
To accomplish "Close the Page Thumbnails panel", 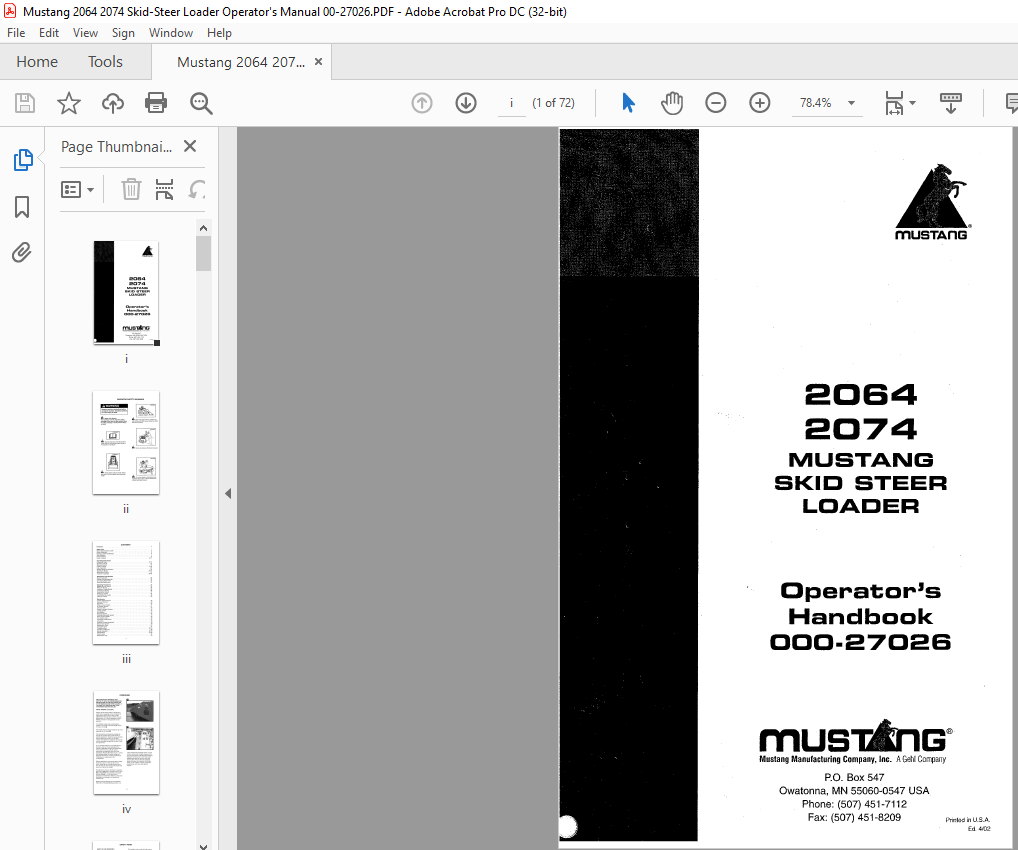I will pos(190,146).
